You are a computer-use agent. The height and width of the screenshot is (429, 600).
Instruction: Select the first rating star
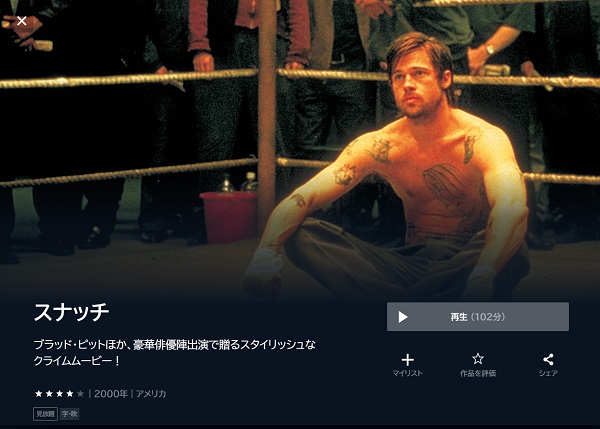pos(39,393)
